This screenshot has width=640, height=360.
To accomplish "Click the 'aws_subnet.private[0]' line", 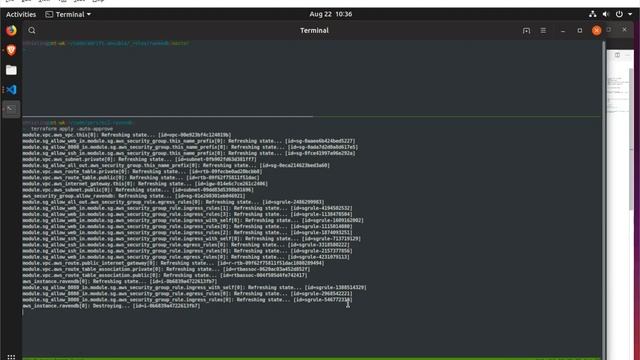I will pos(140,160).
